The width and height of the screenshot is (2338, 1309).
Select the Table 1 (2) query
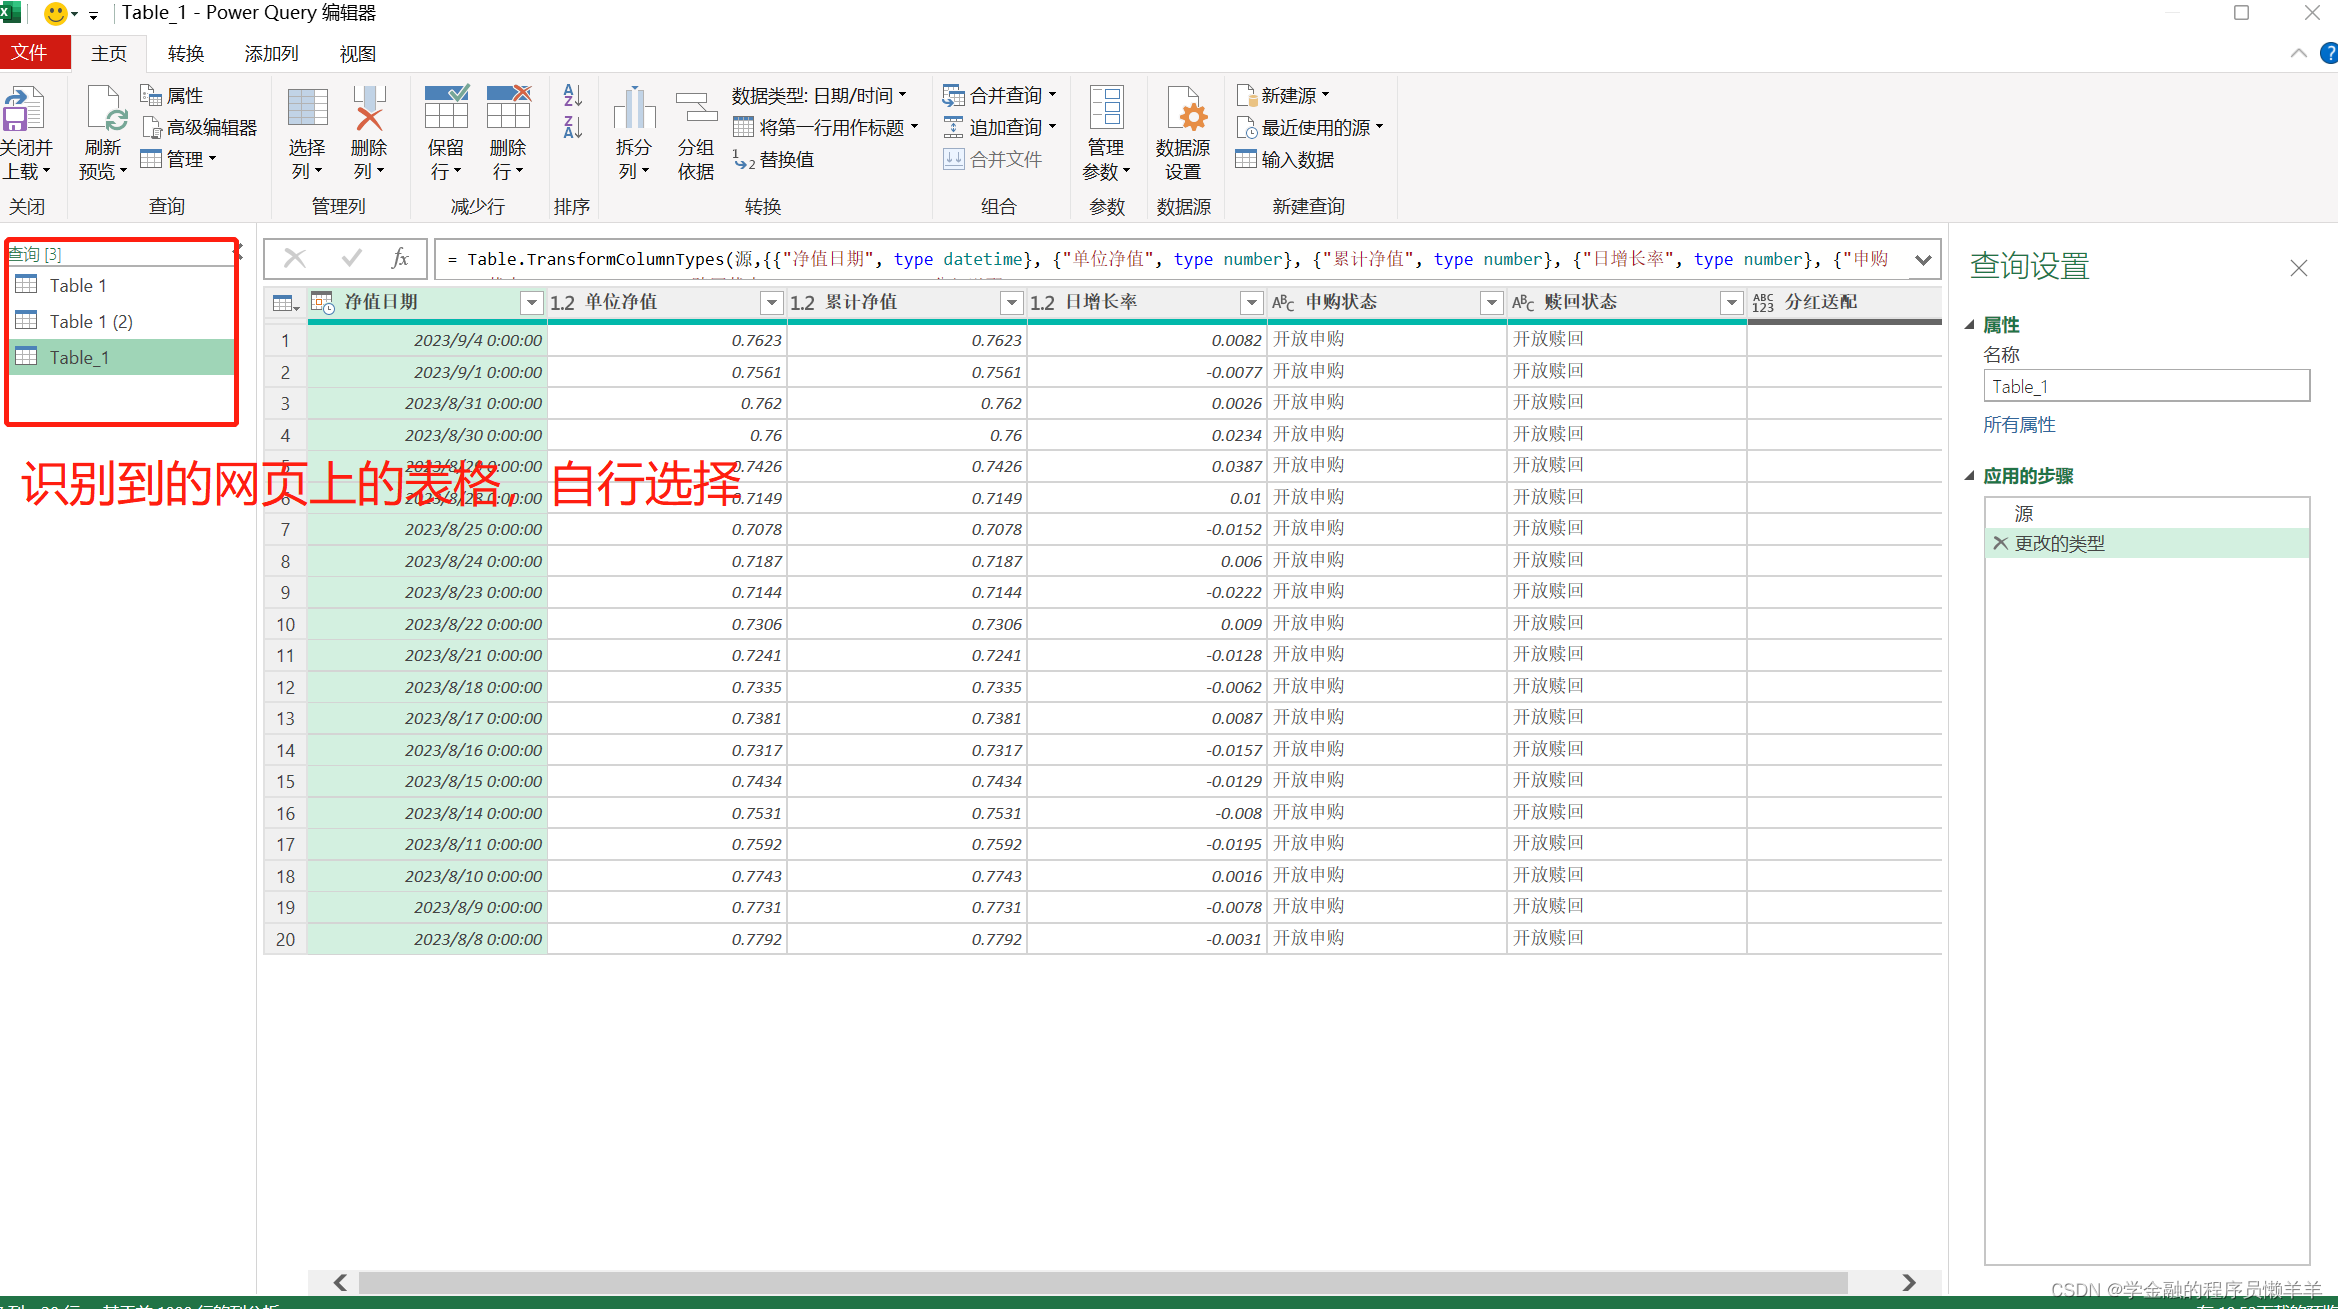tap(91, 321)
